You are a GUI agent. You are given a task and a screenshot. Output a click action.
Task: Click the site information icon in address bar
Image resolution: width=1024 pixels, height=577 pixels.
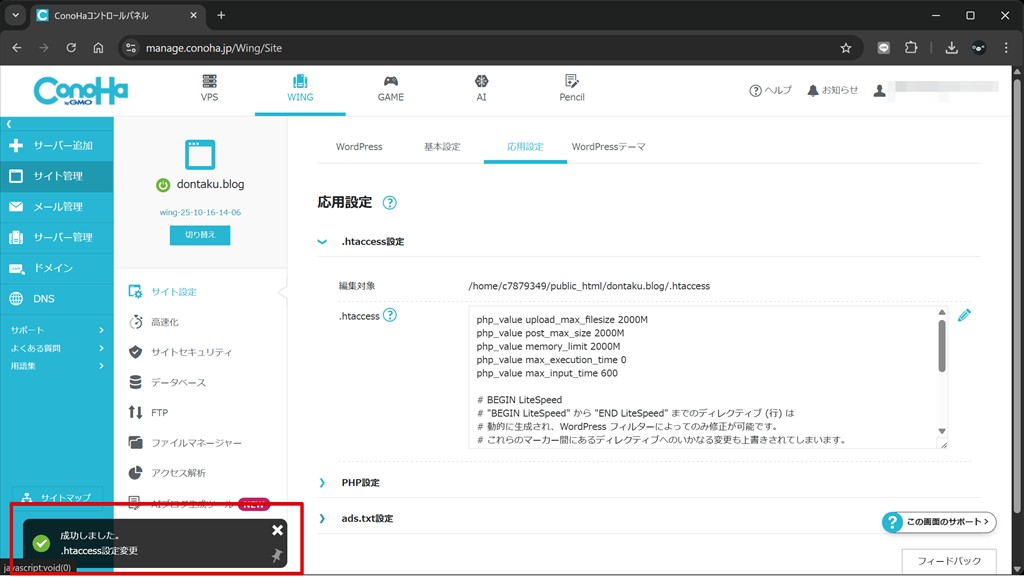pyautogui.click(x=131, y=48)
